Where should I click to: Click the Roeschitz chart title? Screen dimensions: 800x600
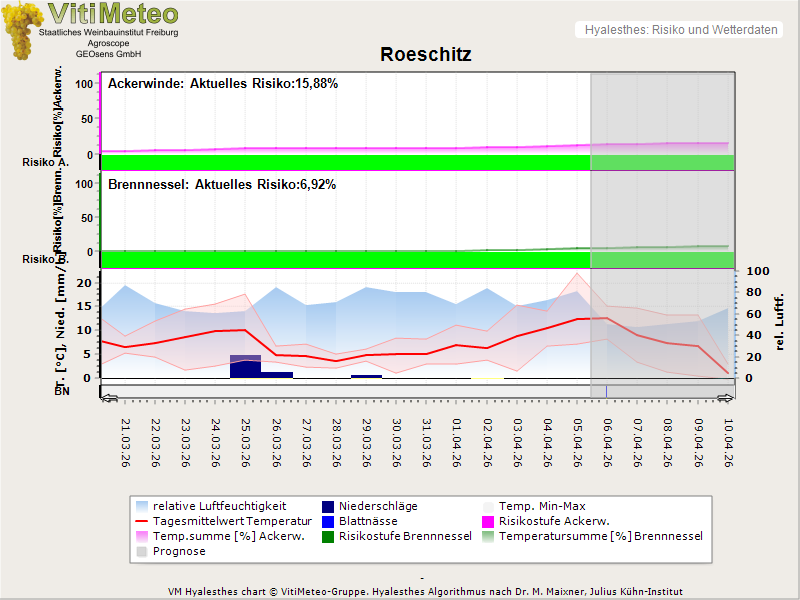(425, 54)
